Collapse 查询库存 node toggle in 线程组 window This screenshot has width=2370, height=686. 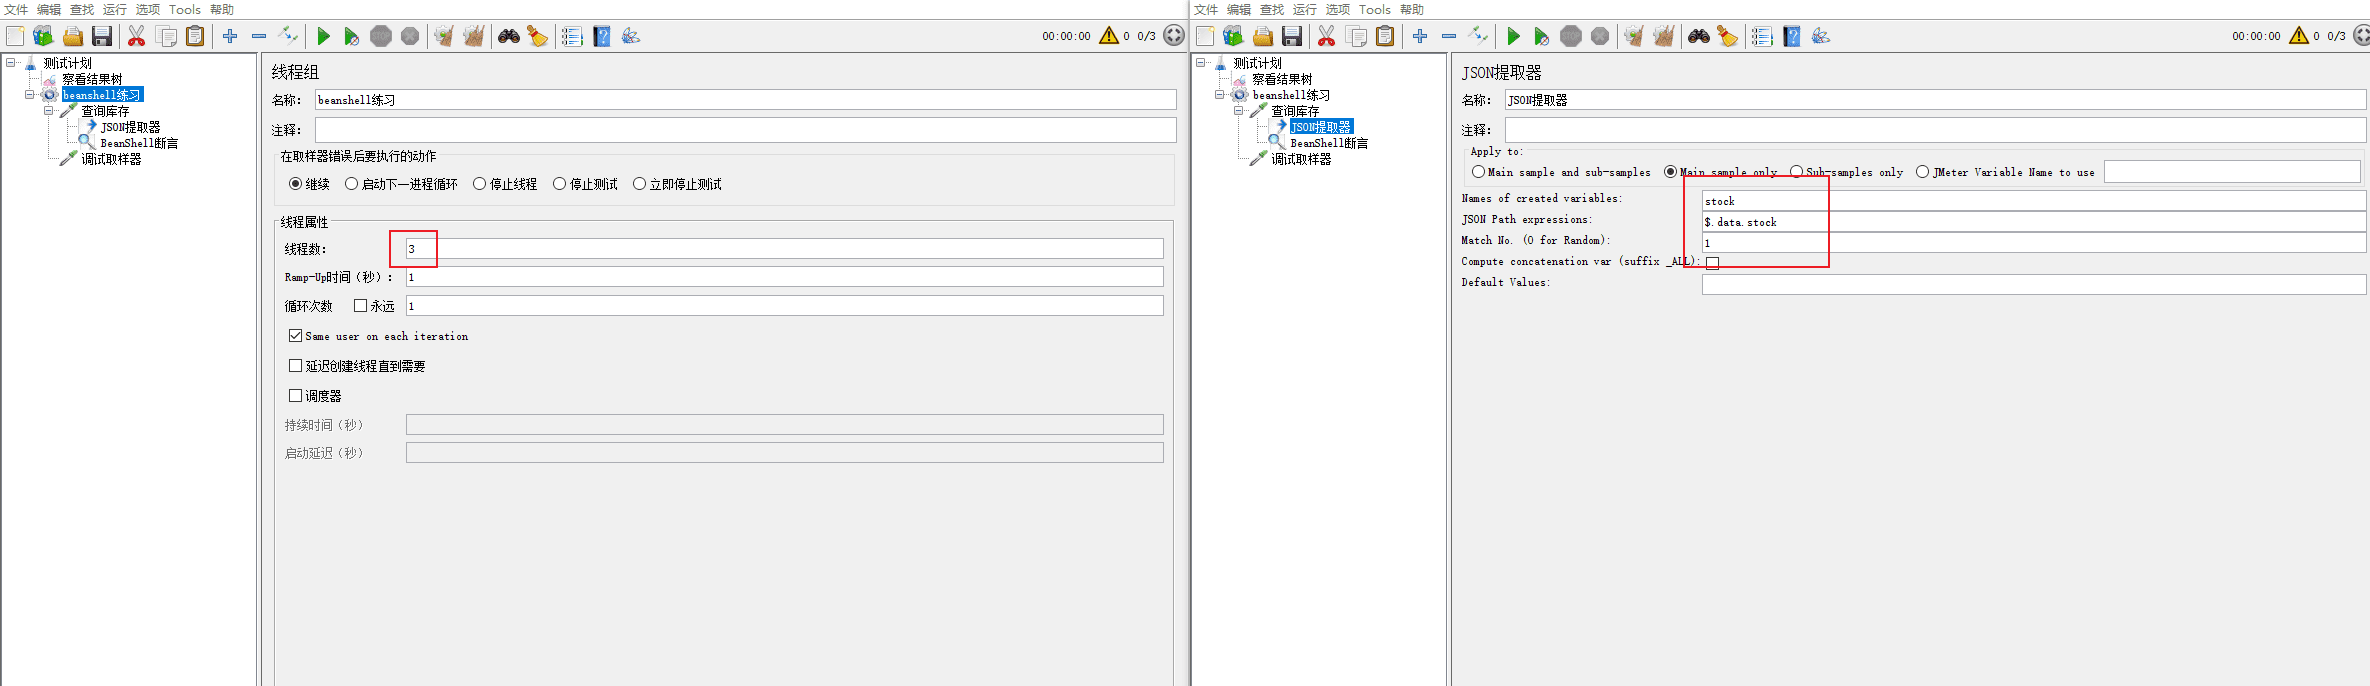48,111
